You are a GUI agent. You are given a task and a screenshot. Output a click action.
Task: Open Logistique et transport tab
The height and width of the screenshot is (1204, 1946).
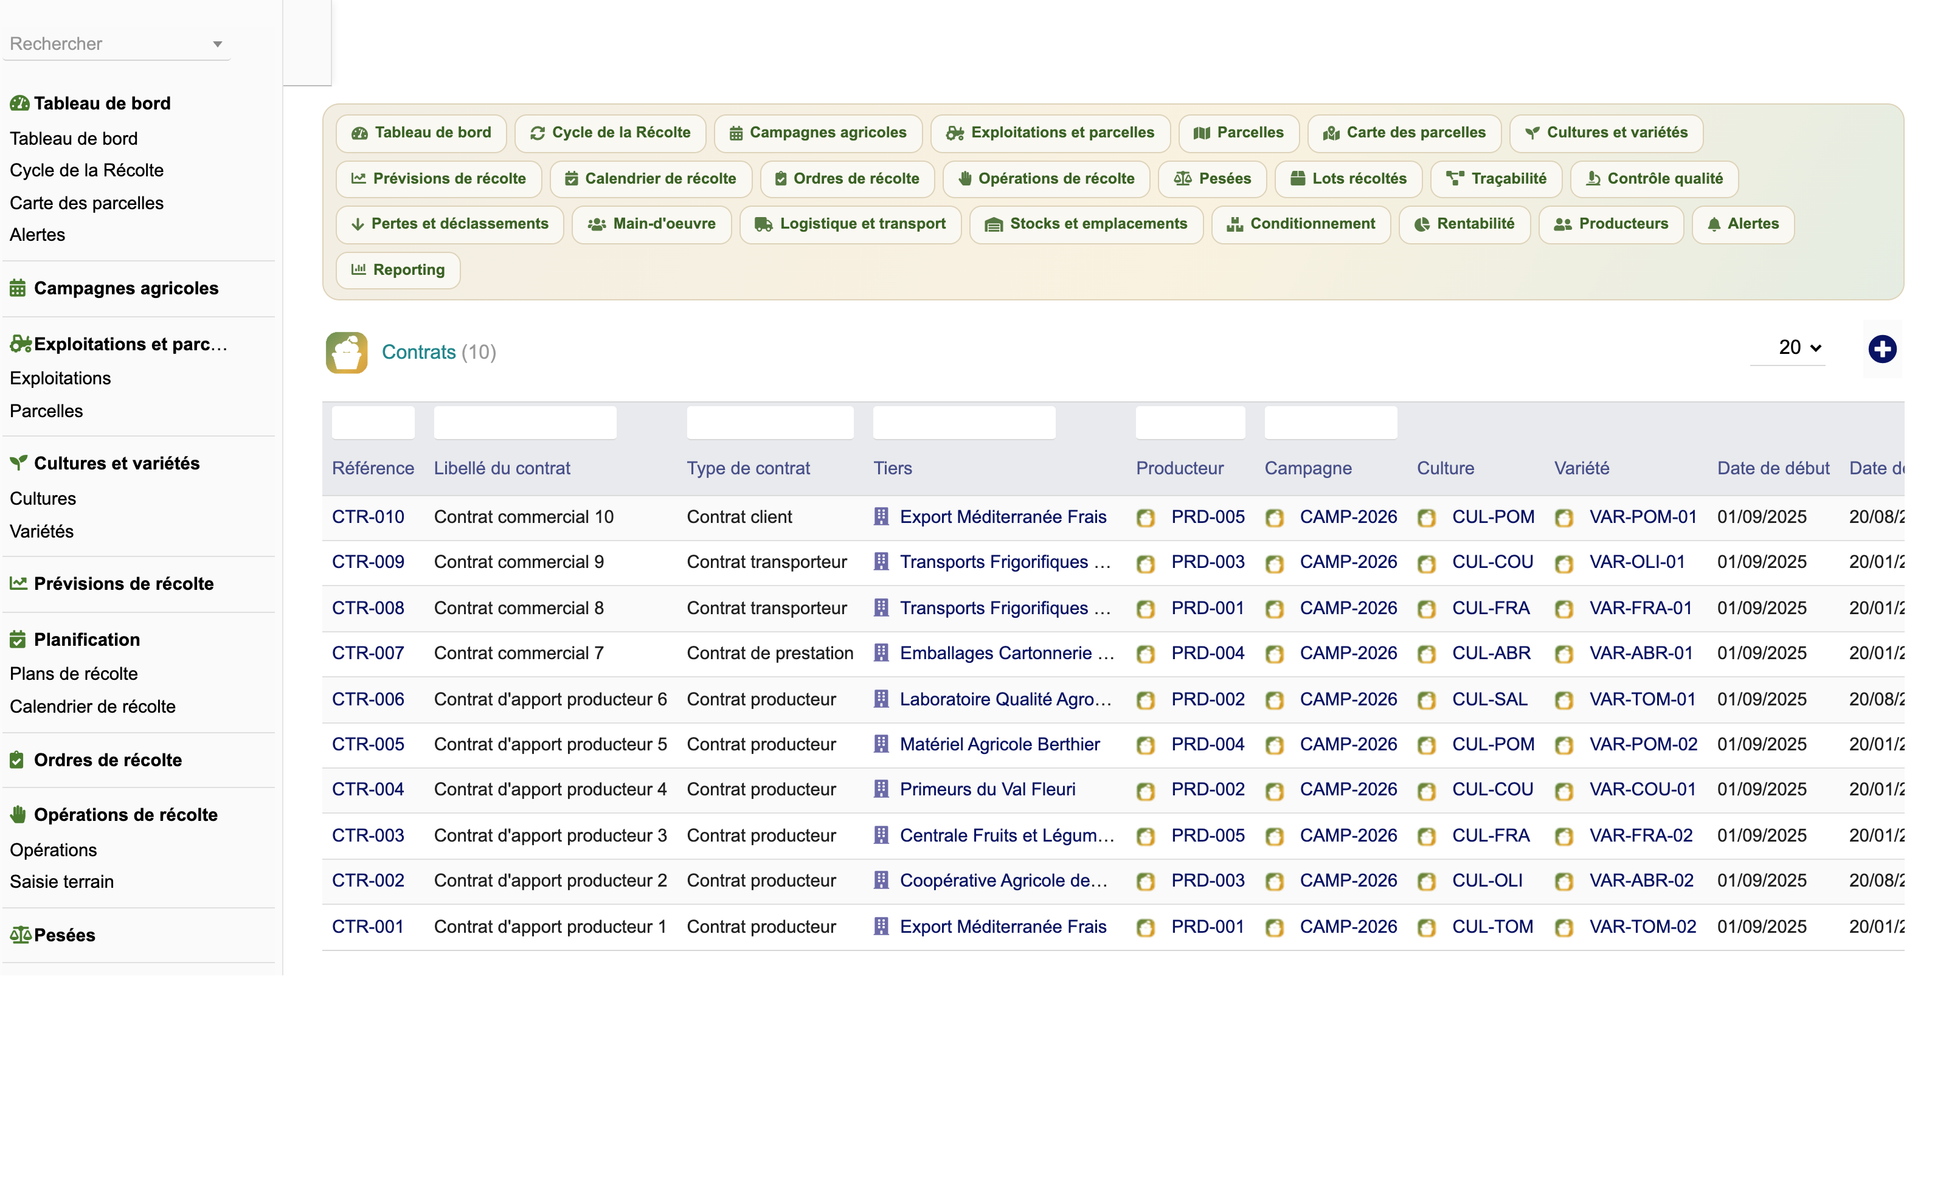(850, 224)
